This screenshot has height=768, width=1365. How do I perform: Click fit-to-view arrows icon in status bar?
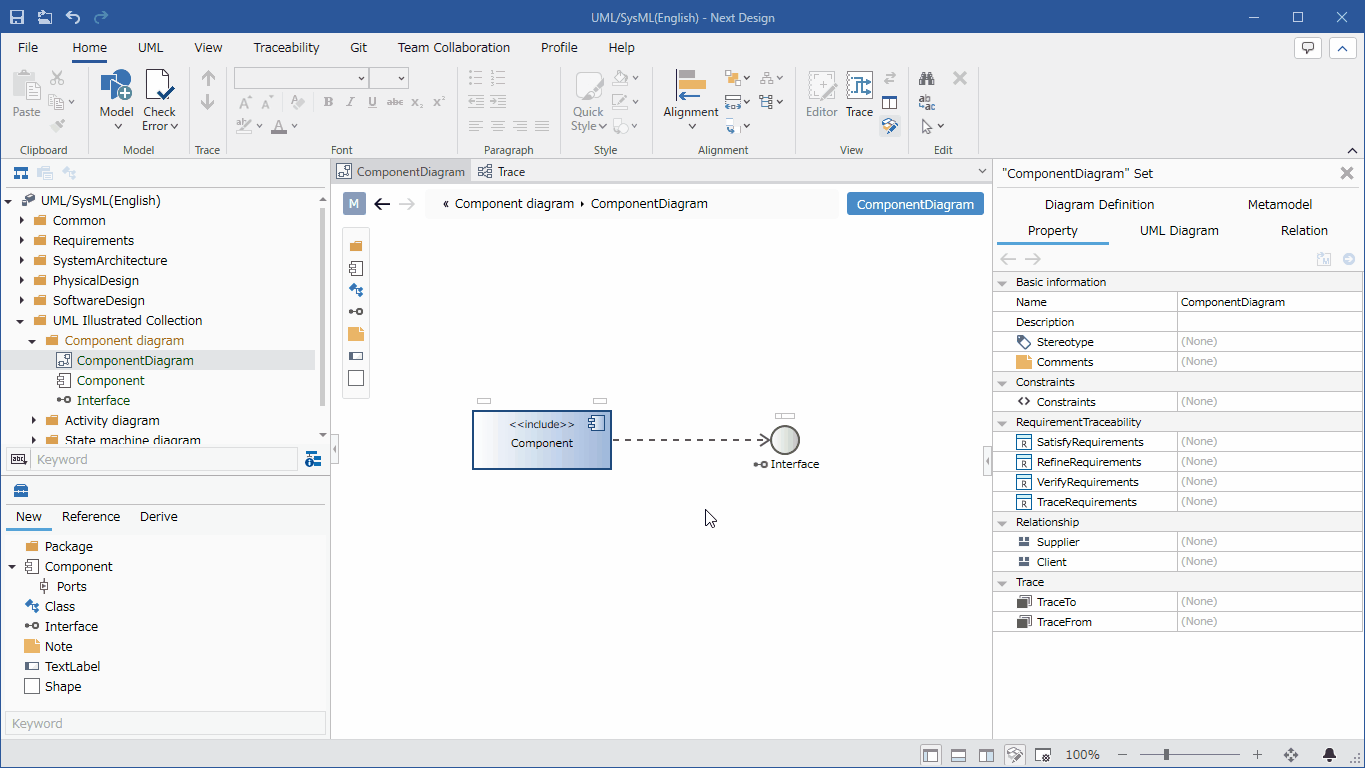pyautogui.click(x=1290, y=755)
